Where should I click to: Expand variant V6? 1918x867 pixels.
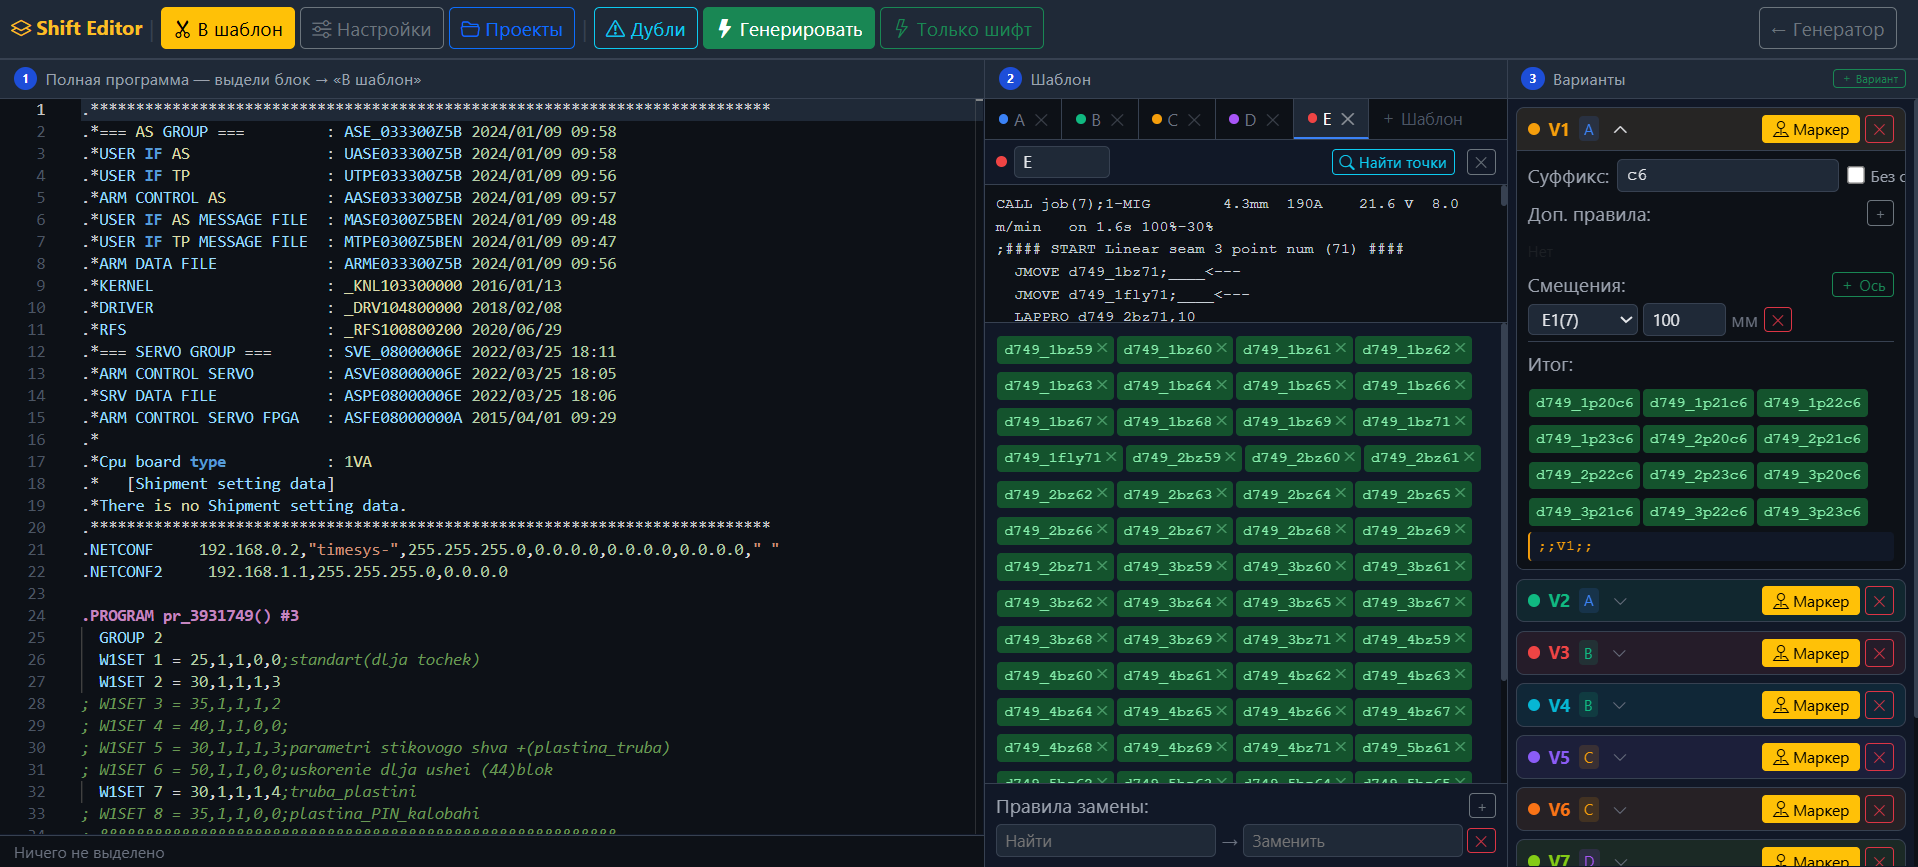click(1621, 810)
